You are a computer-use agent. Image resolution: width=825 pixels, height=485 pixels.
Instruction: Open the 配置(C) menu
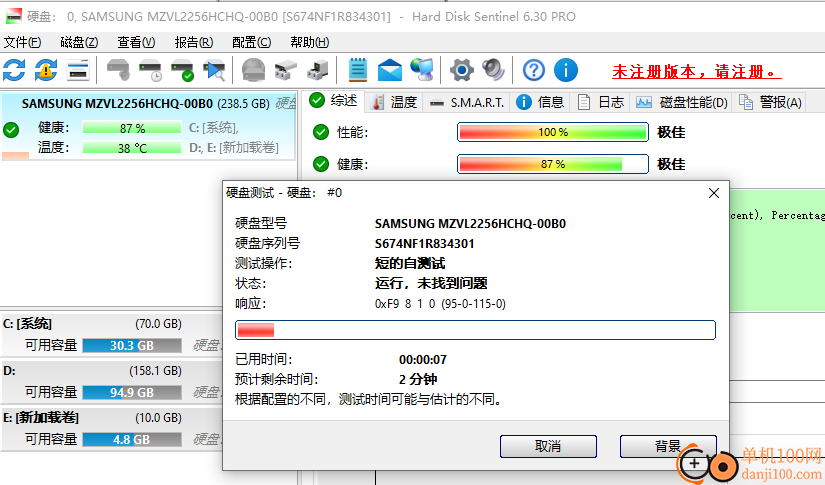tap(251, 42)
